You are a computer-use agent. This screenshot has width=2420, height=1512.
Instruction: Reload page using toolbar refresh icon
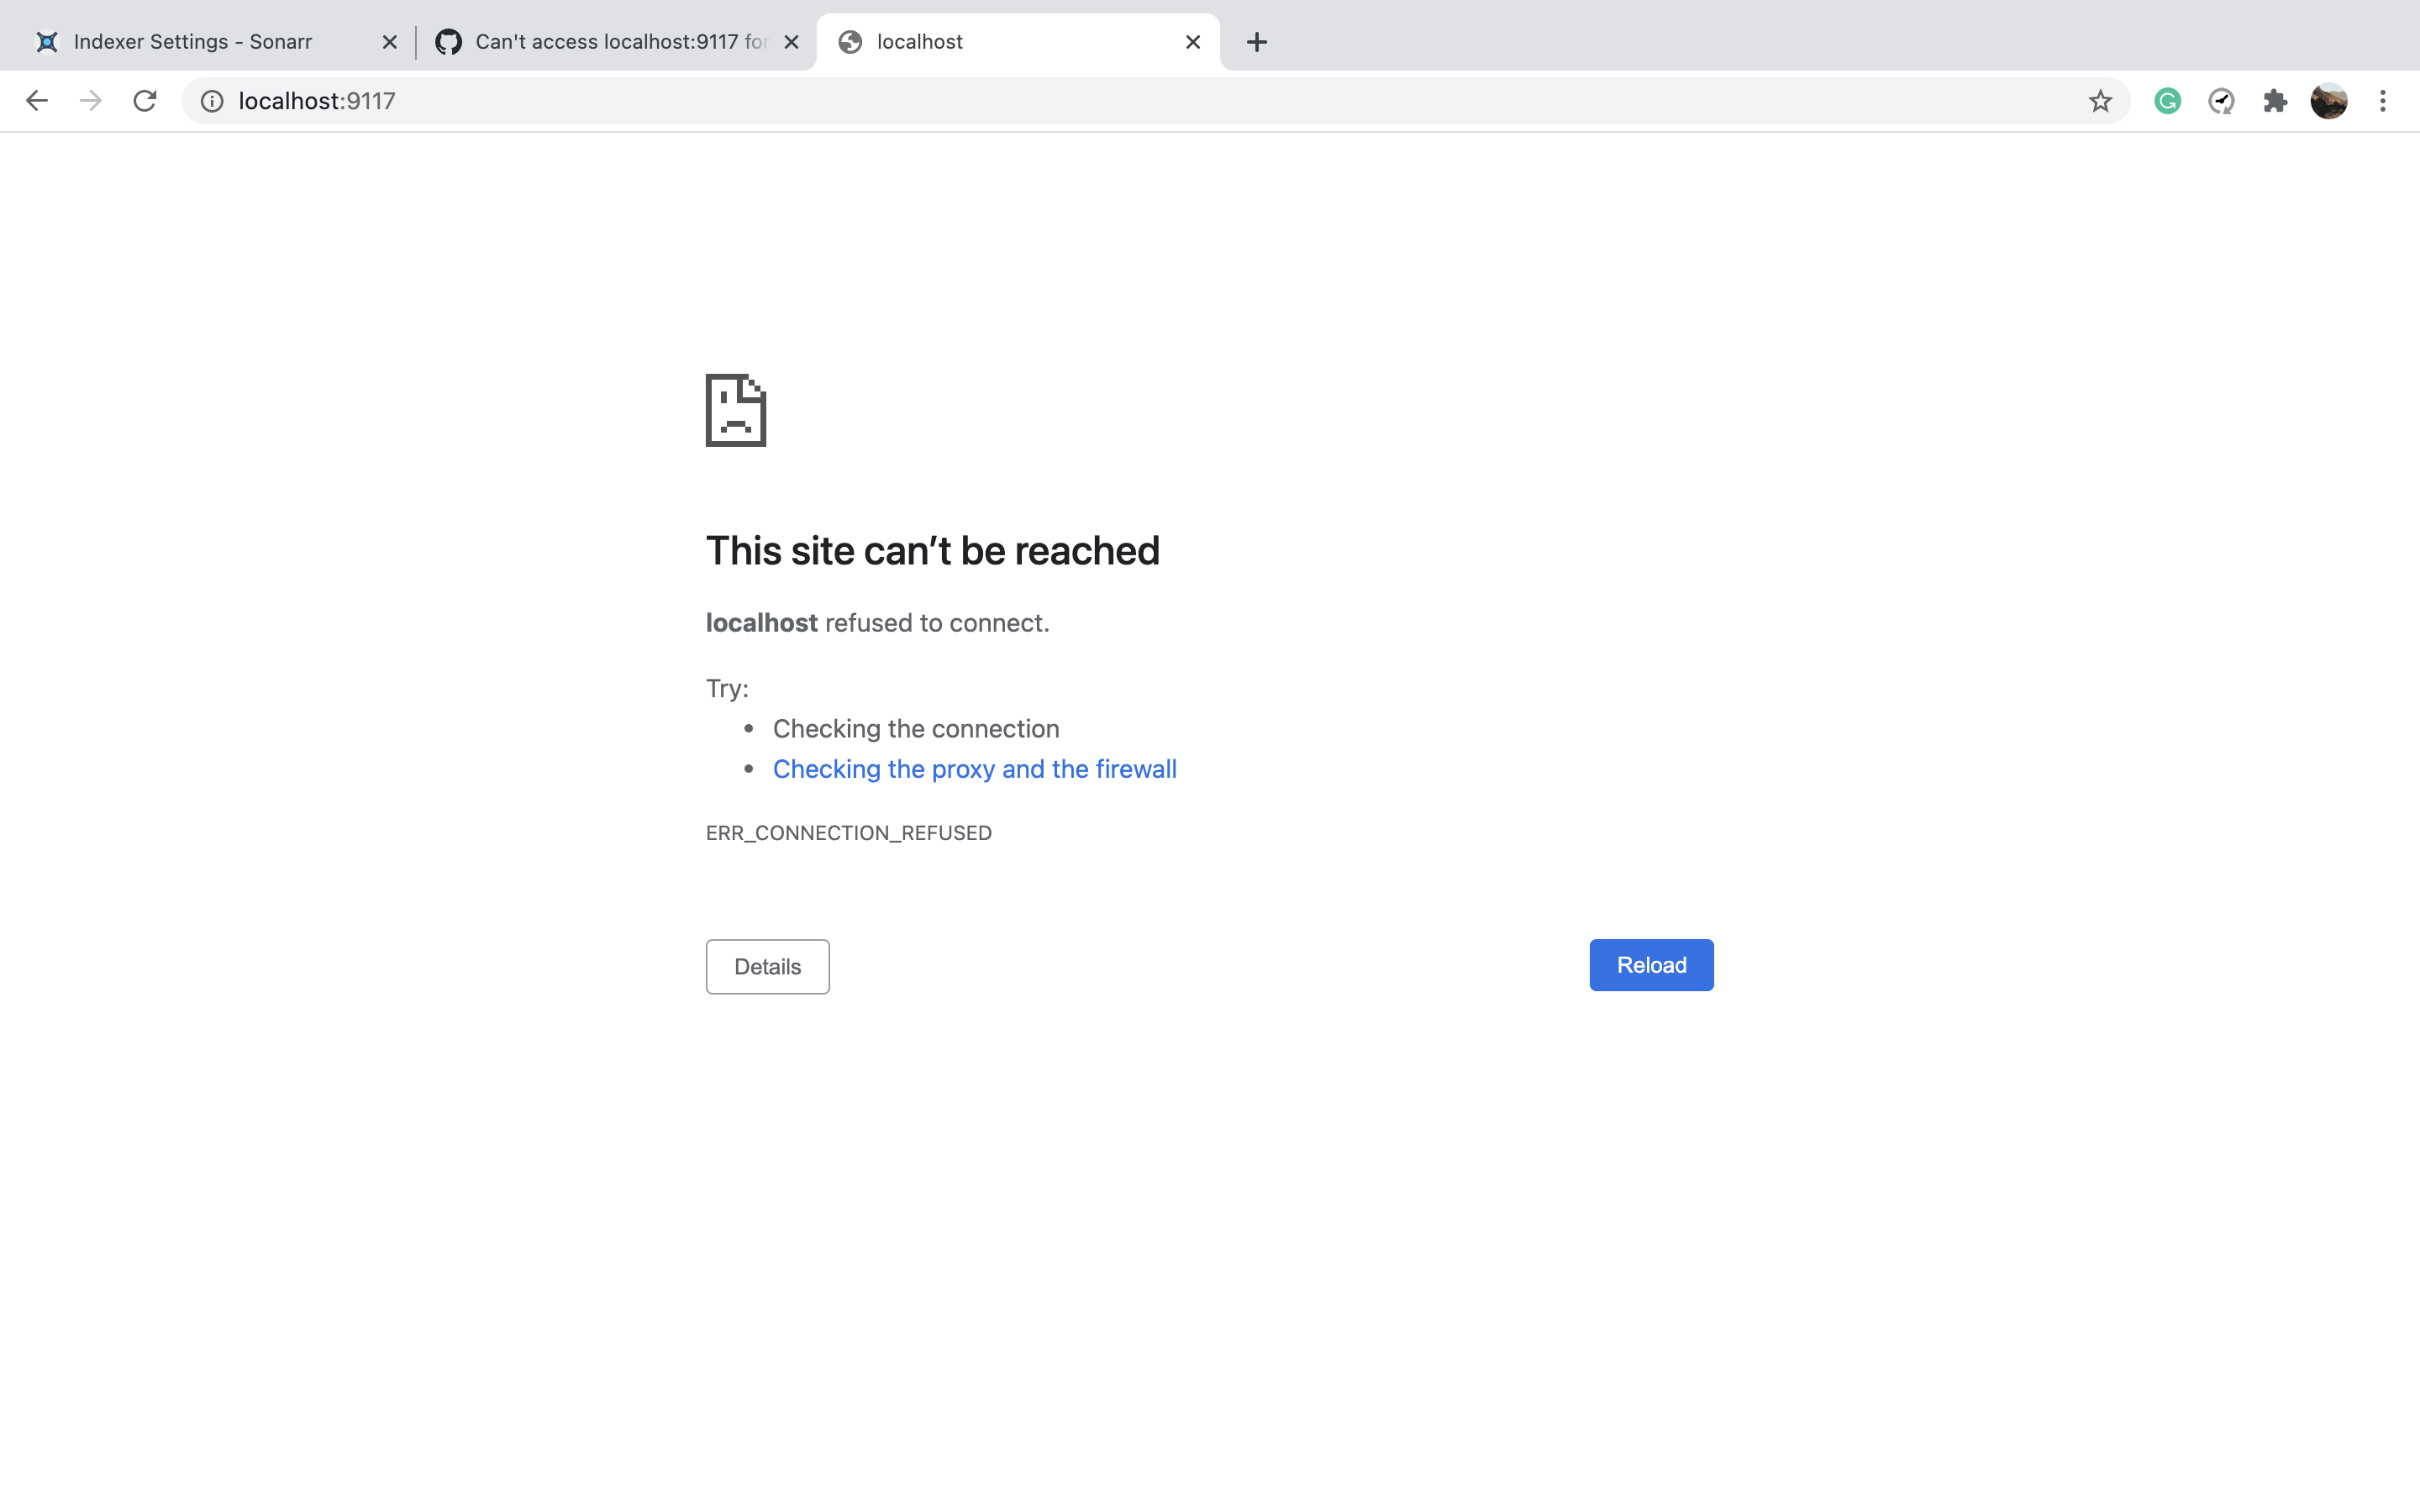pyautogui.click(x=145, y=101)
